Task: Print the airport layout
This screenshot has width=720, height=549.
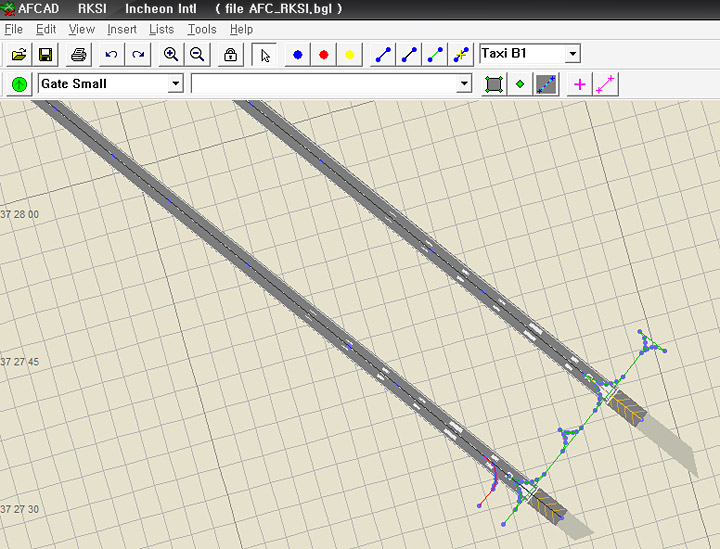Action: coord(79,55)
